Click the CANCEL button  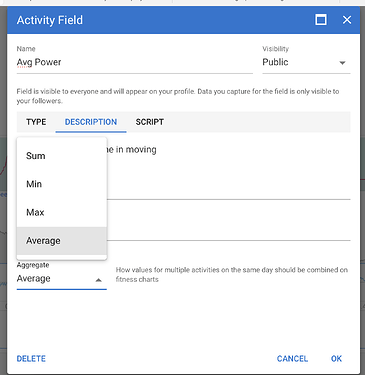292,359
